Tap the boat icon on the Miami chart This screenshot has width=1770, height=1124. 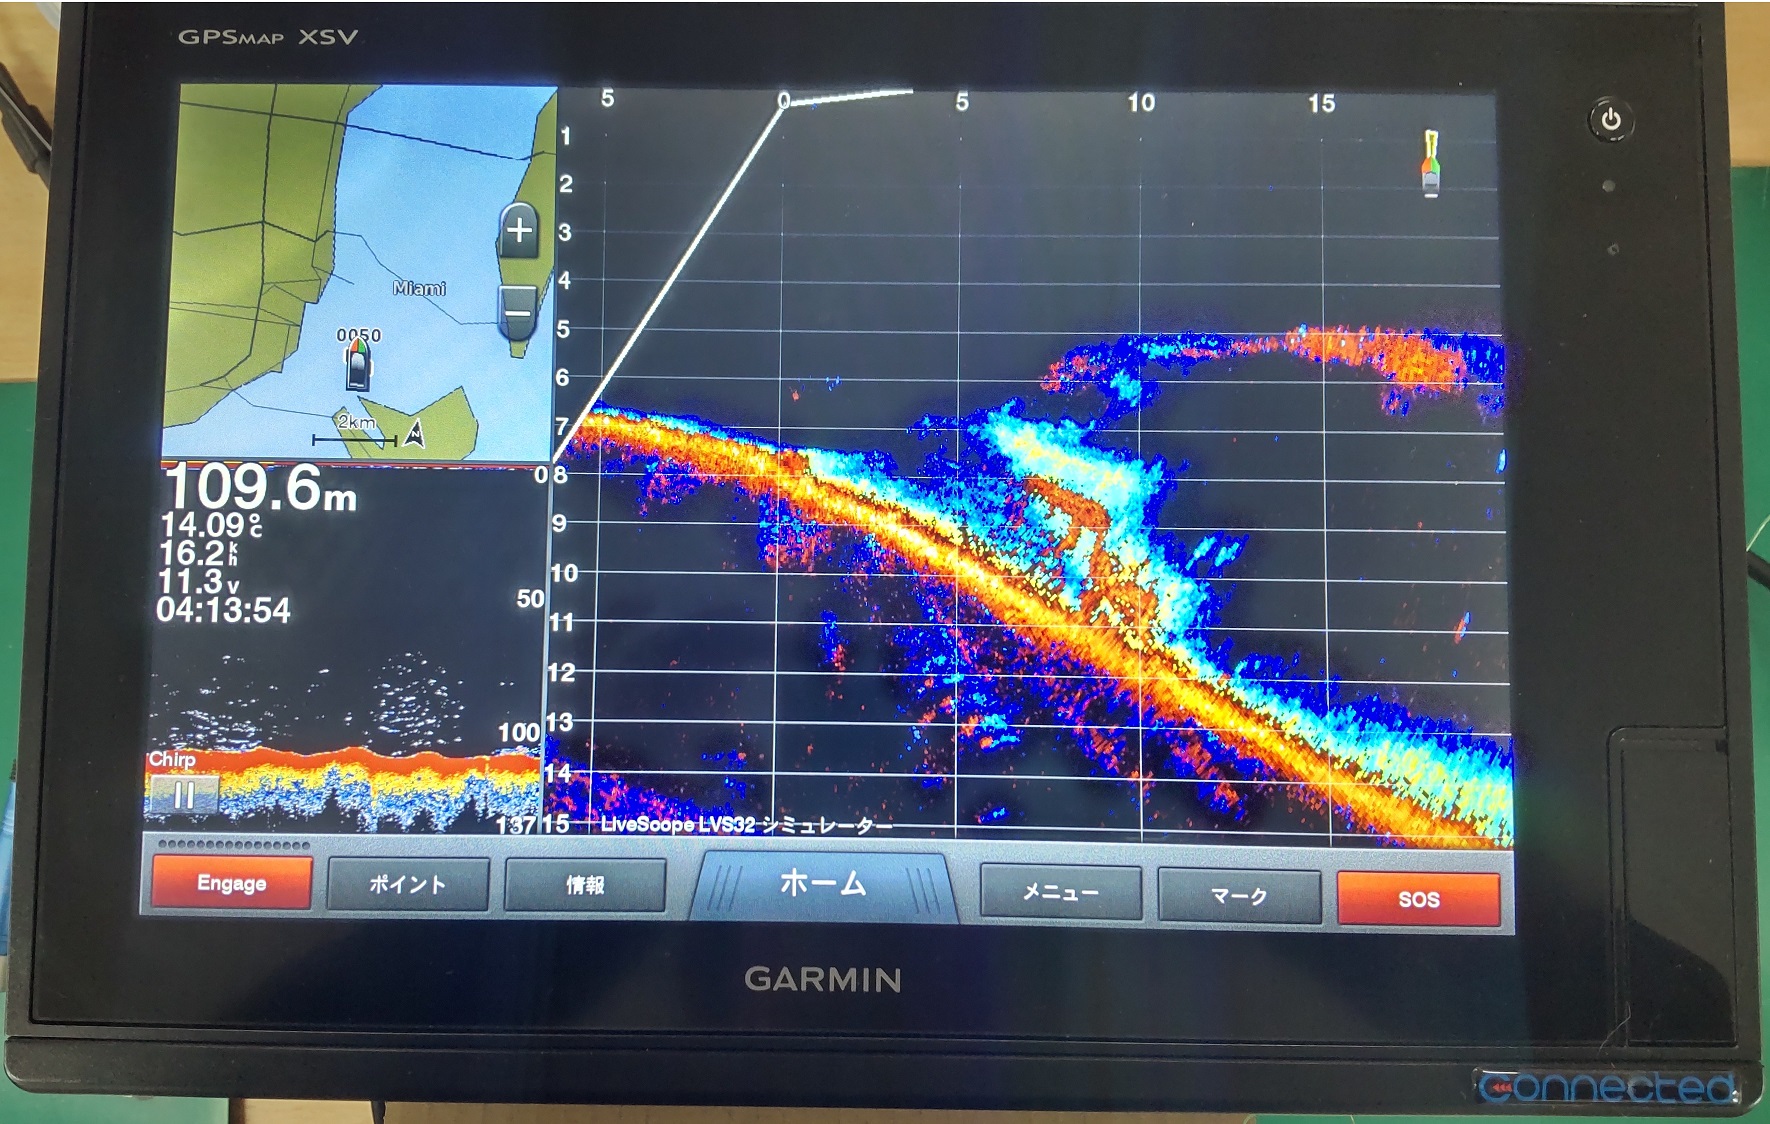pos(358,367)
